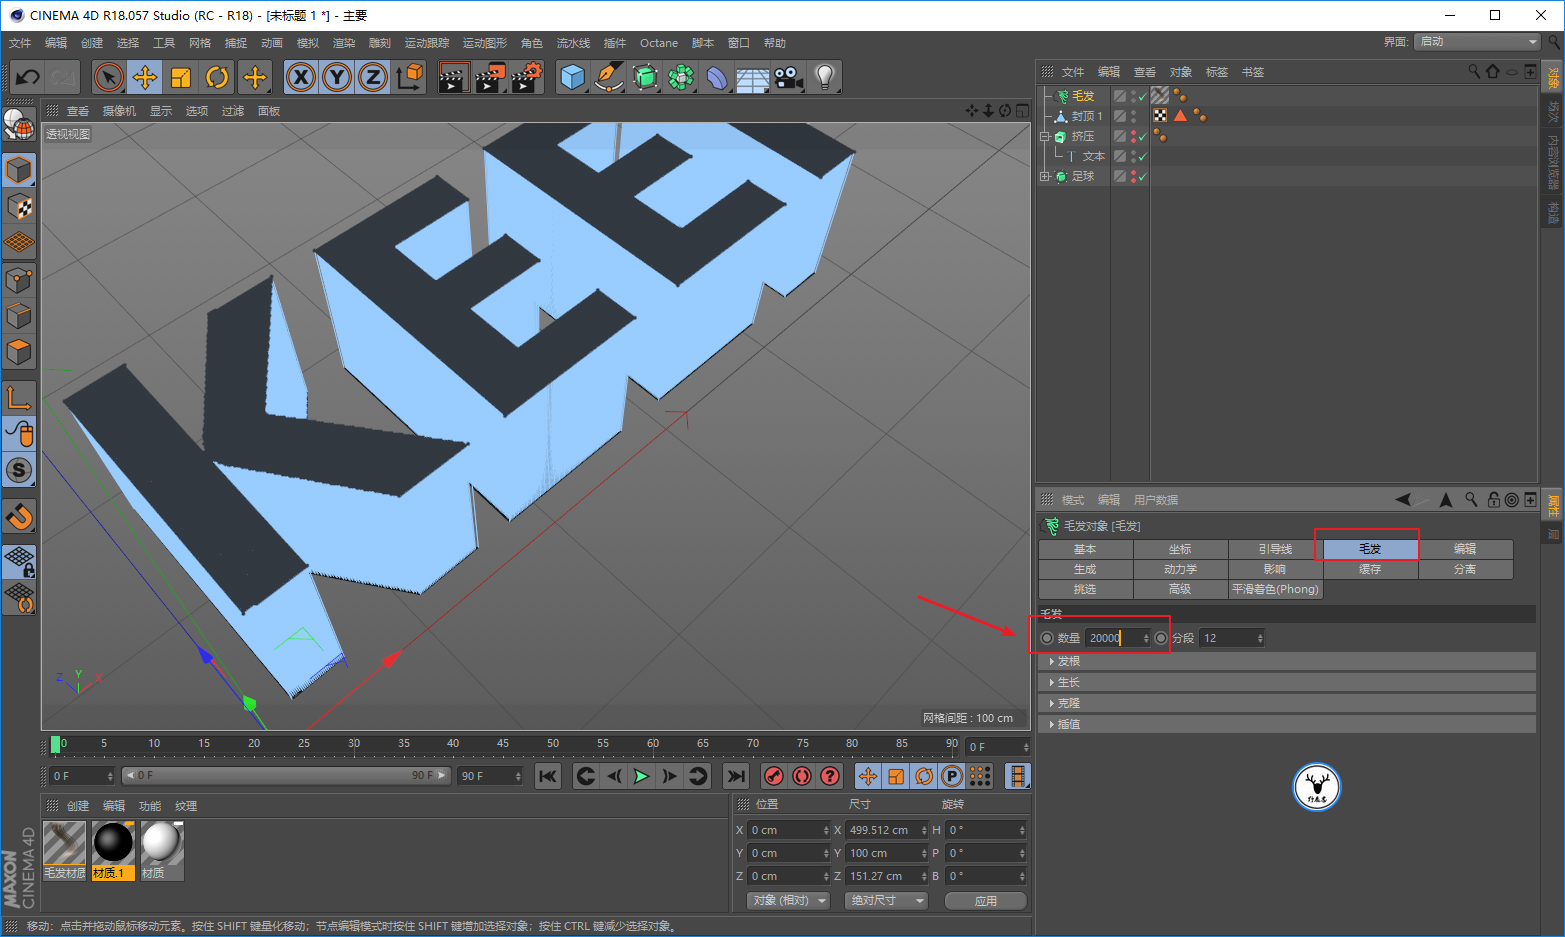Viewport: 1565px width, 937px height.
Task: Click the Undo arrow icon
Action: click(27, 77)
